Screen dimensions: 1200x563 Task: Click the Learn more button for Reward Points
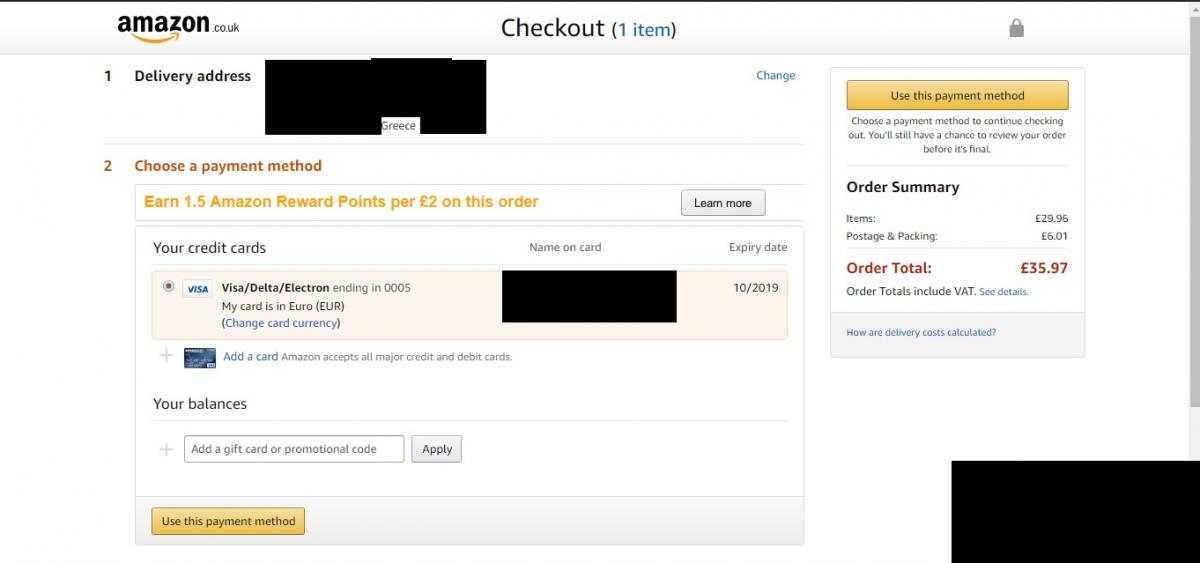(x=723, y=203)
